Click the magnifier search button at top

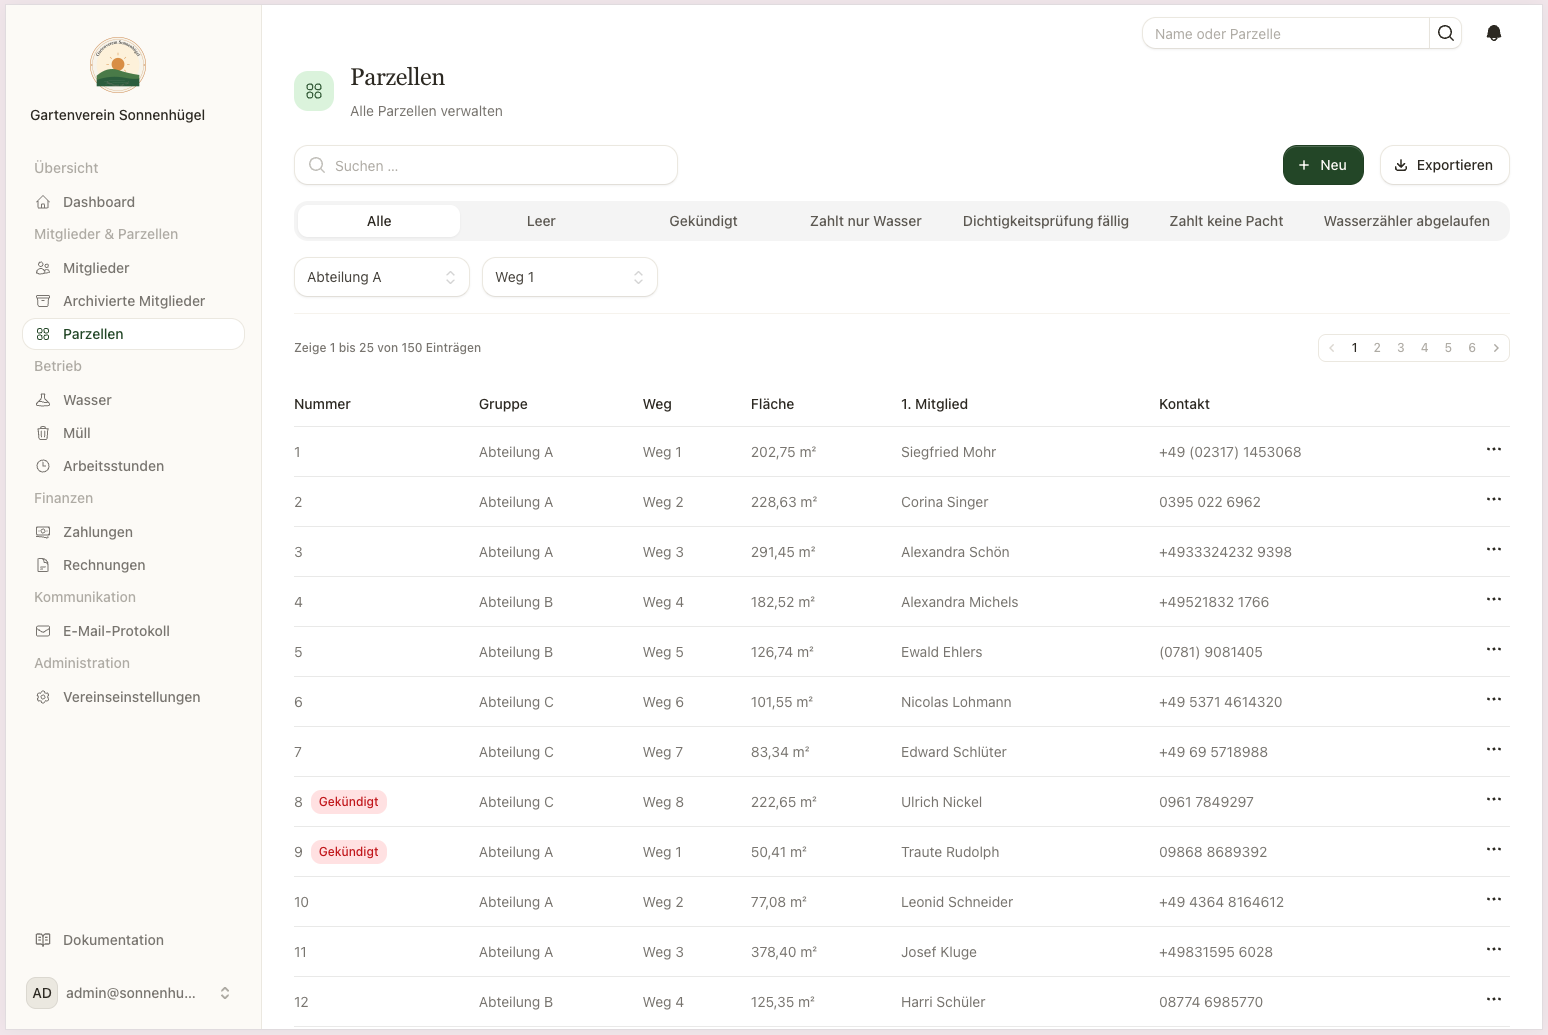pos(1446,33)
